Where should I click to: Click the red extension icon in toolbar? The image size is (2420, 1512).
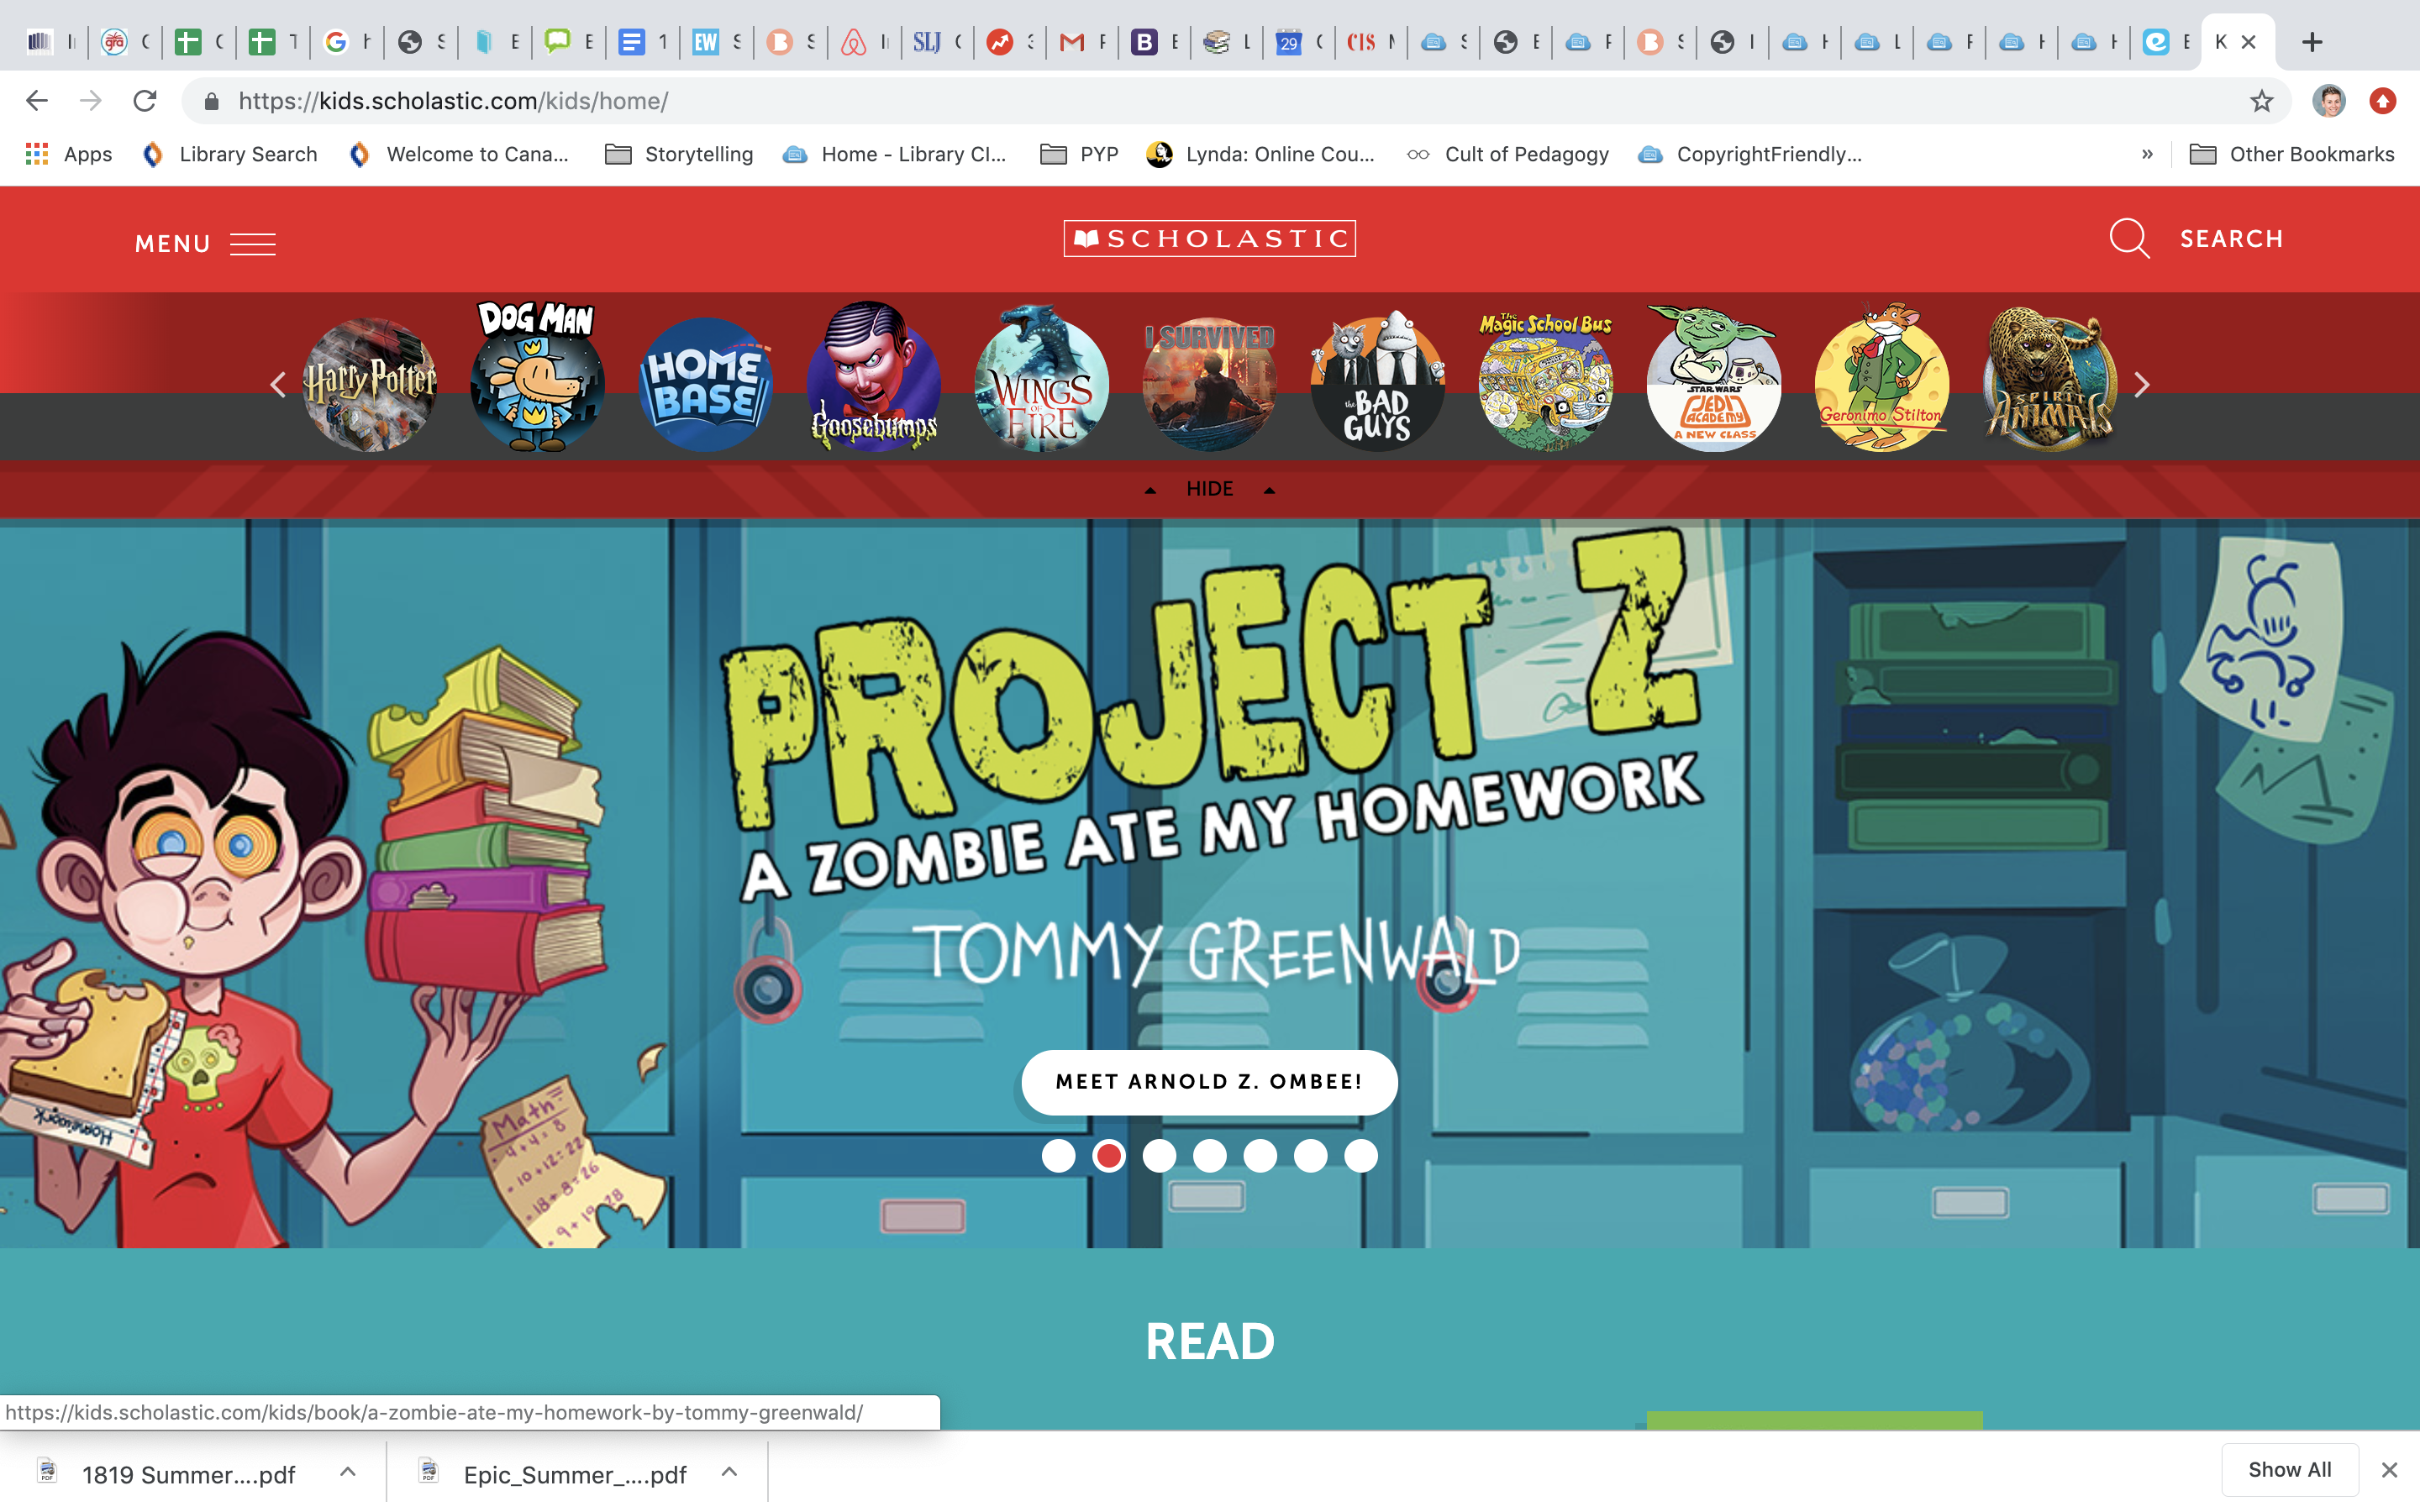2383,101
